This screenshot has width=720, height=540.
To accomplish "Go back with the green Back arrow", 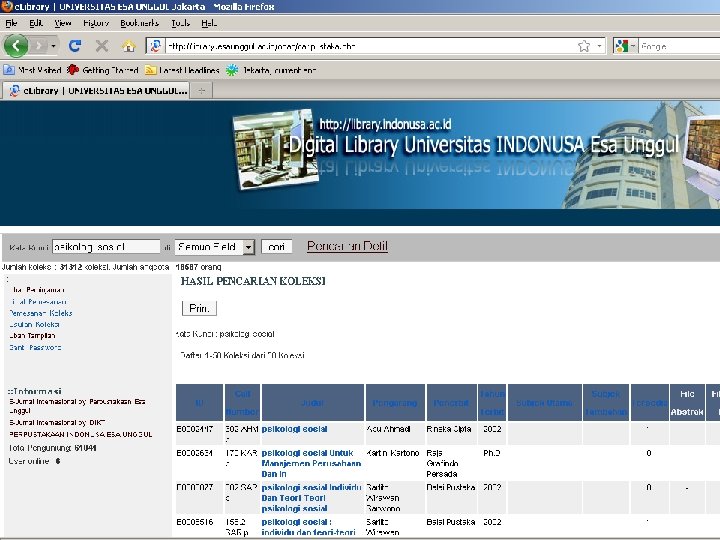I will tap(16, 46).
